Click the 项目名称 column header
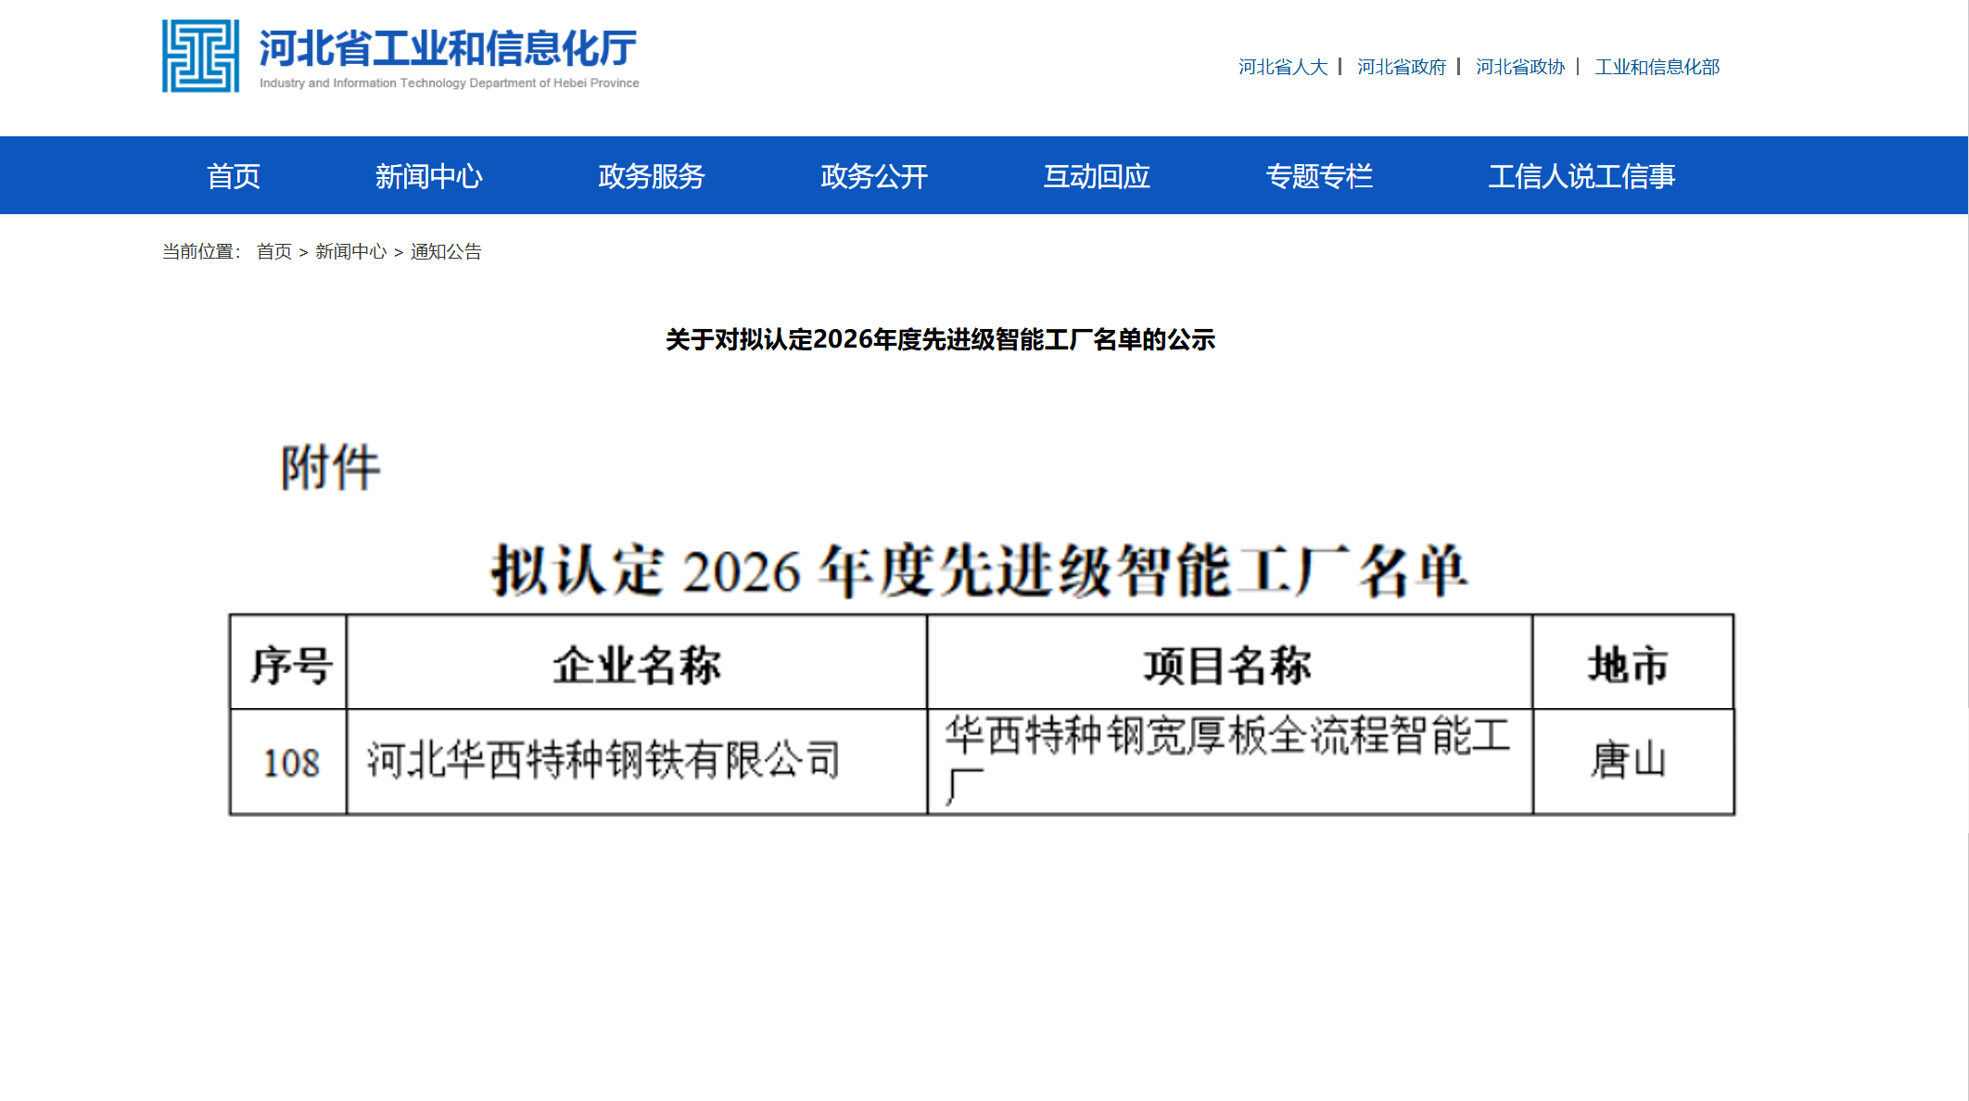This screenshot has height=1101, width=1969. pyautogui.click(x=1229, y=664)
